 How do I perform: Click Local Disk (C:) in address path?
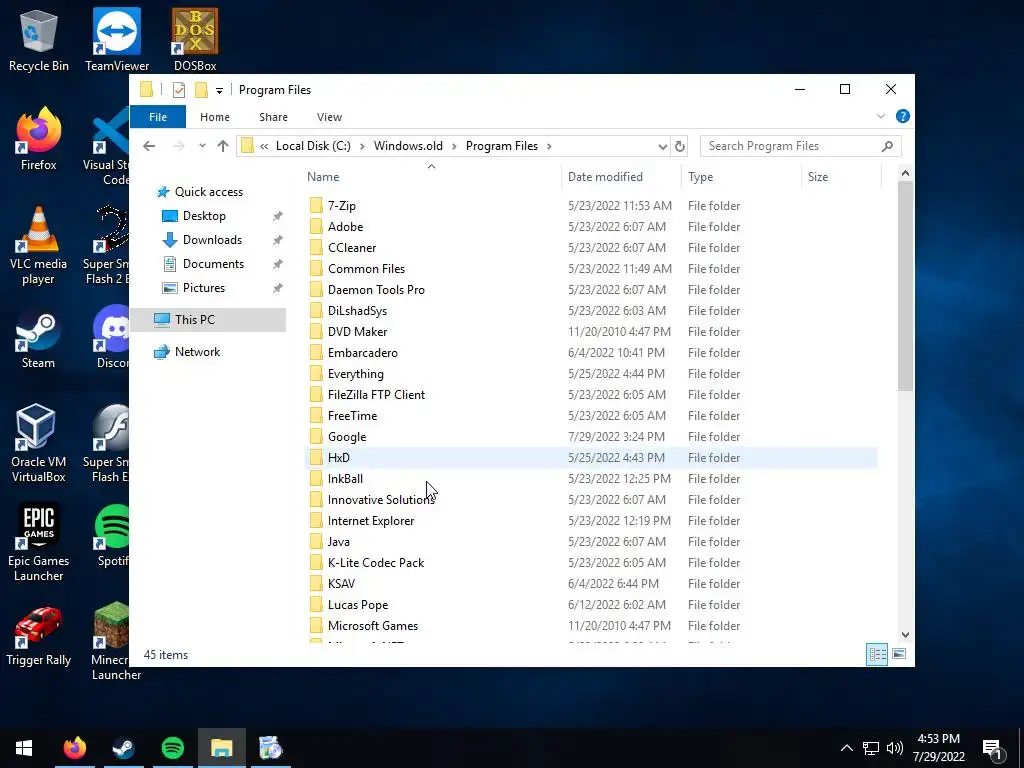coord(313,146)
